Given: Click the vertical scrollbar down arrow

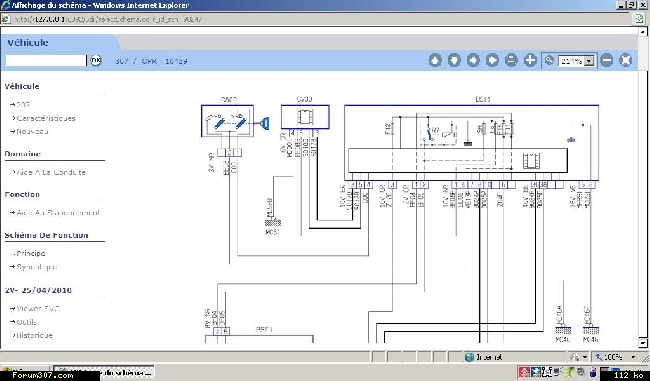Looking at the screenshot, I should [x=643, y=343].
